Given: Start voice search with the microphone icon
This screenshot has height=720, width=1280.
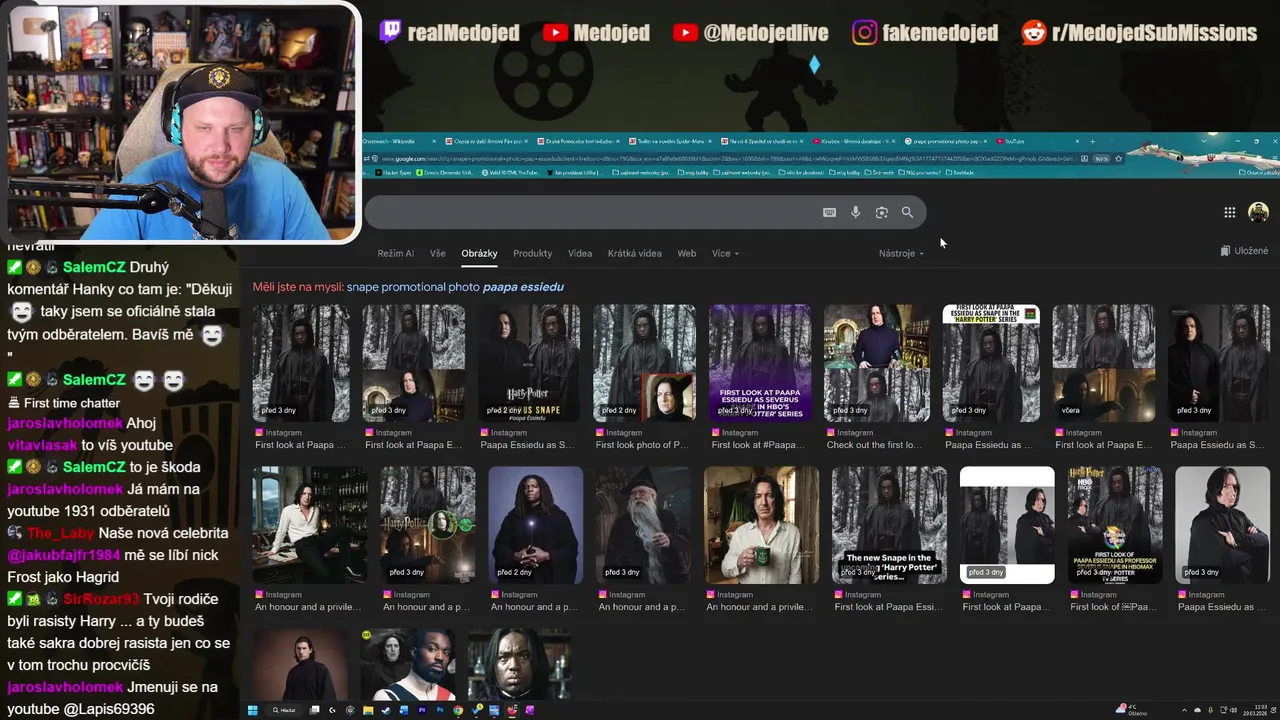Looking at the screenshot, I should click(855, 212).
